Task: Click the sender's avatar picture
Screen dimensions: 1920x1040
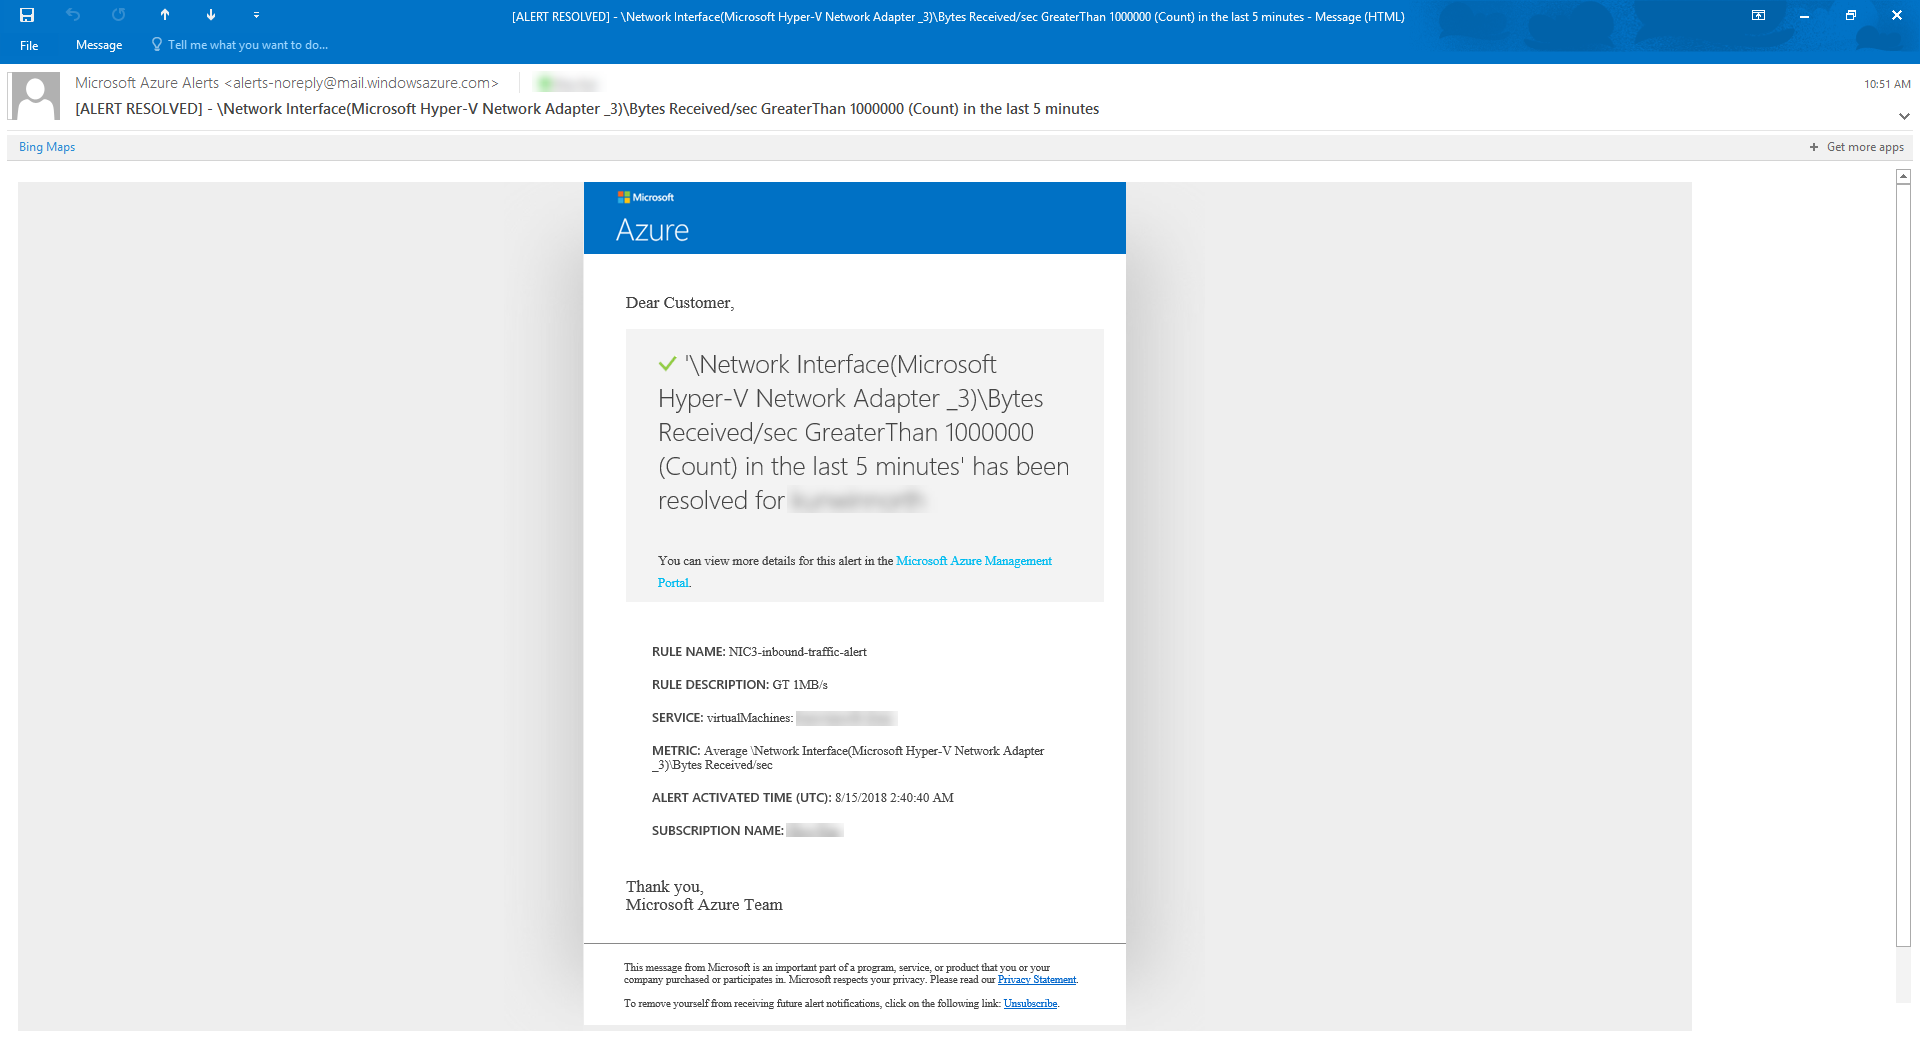Action: click(35, 96)
